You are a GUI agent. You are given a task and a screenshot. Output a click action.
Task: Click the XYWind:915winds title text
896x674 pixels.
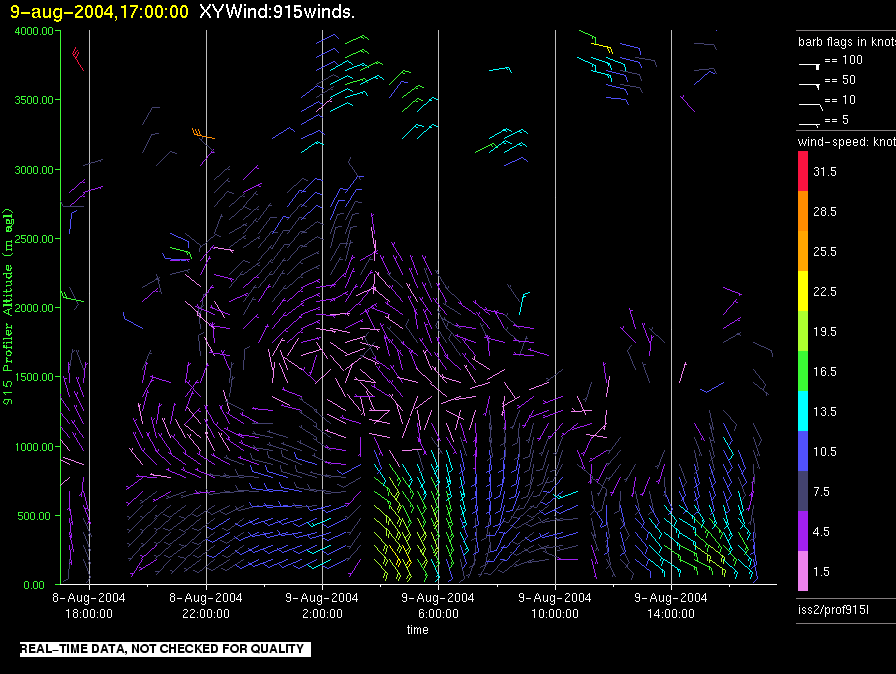277,12
